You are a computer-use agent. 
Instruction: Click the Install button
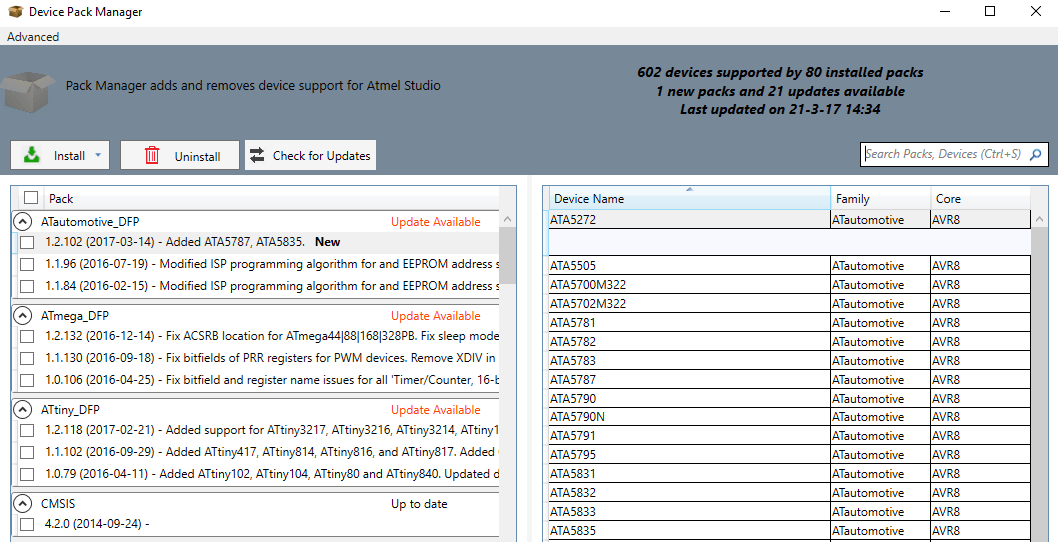click(x=59, y=155)
